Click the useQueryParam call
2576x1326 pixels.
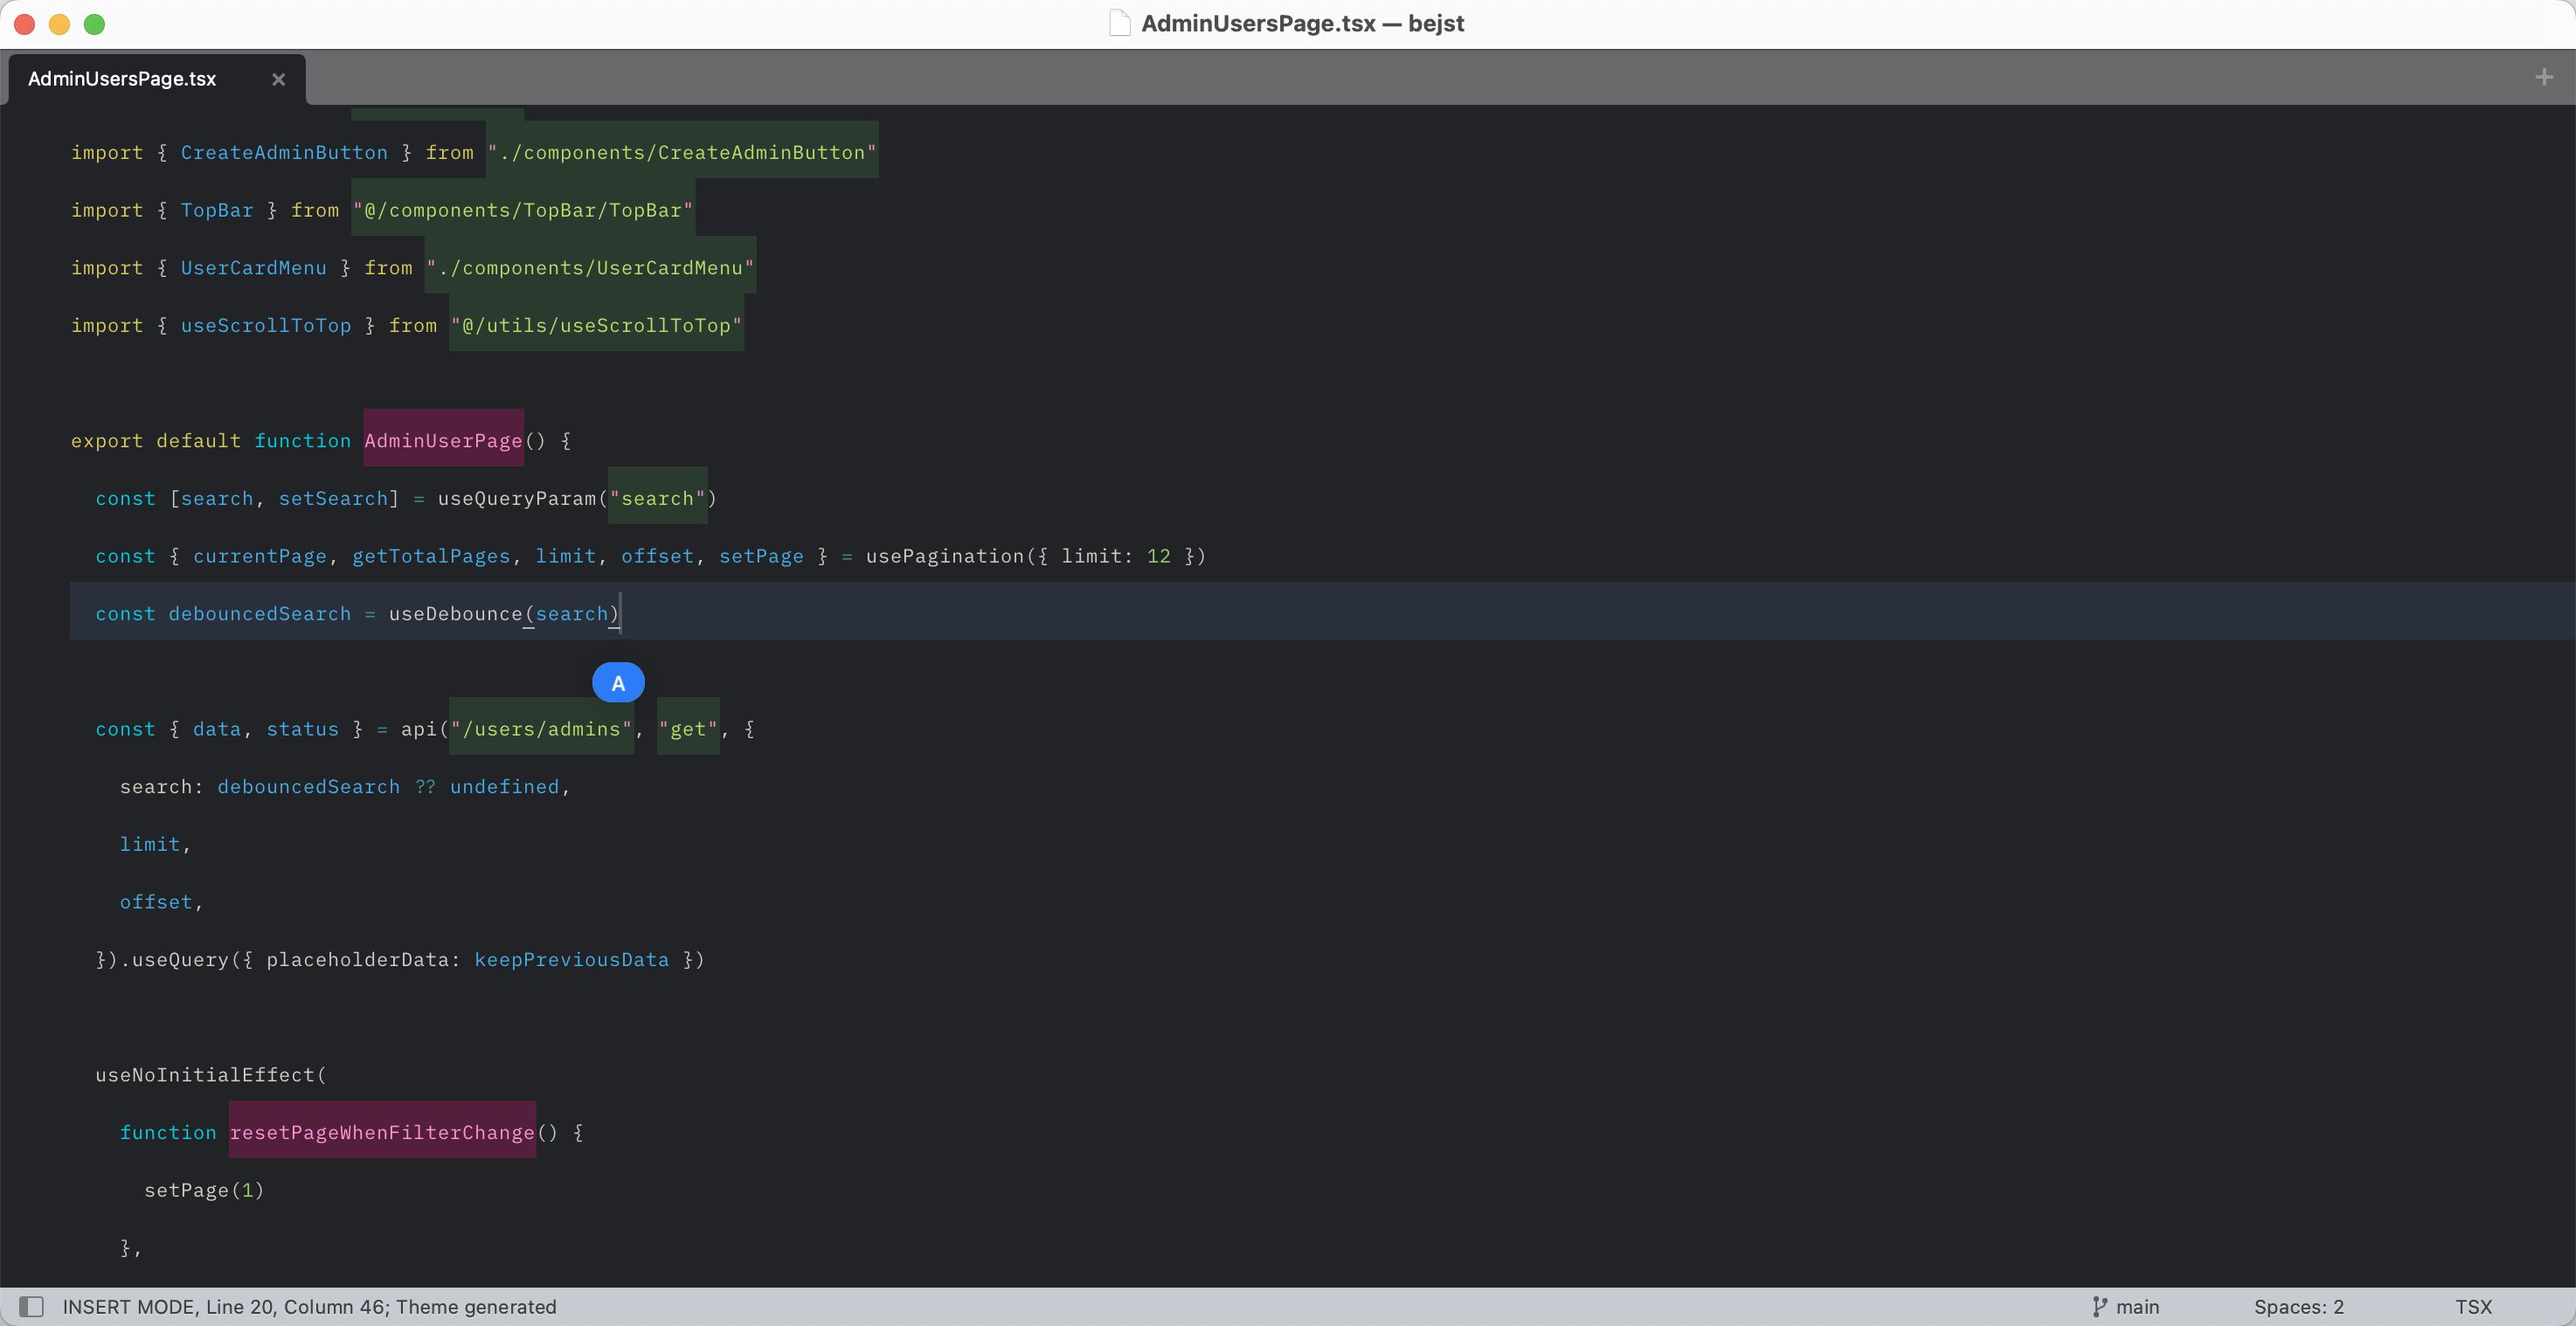point(517,498)
